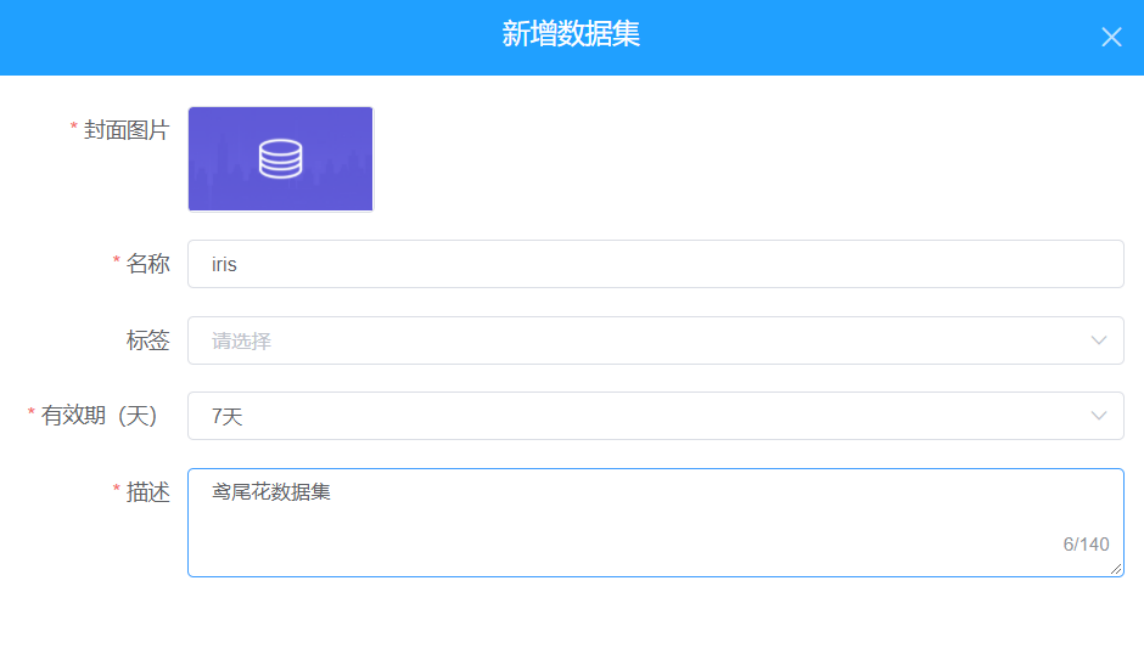The image size is (1145, 651).
Task: Click the chevron arrow in the 标签 field
Action: pyautogui.click(x=1099, y=341)
